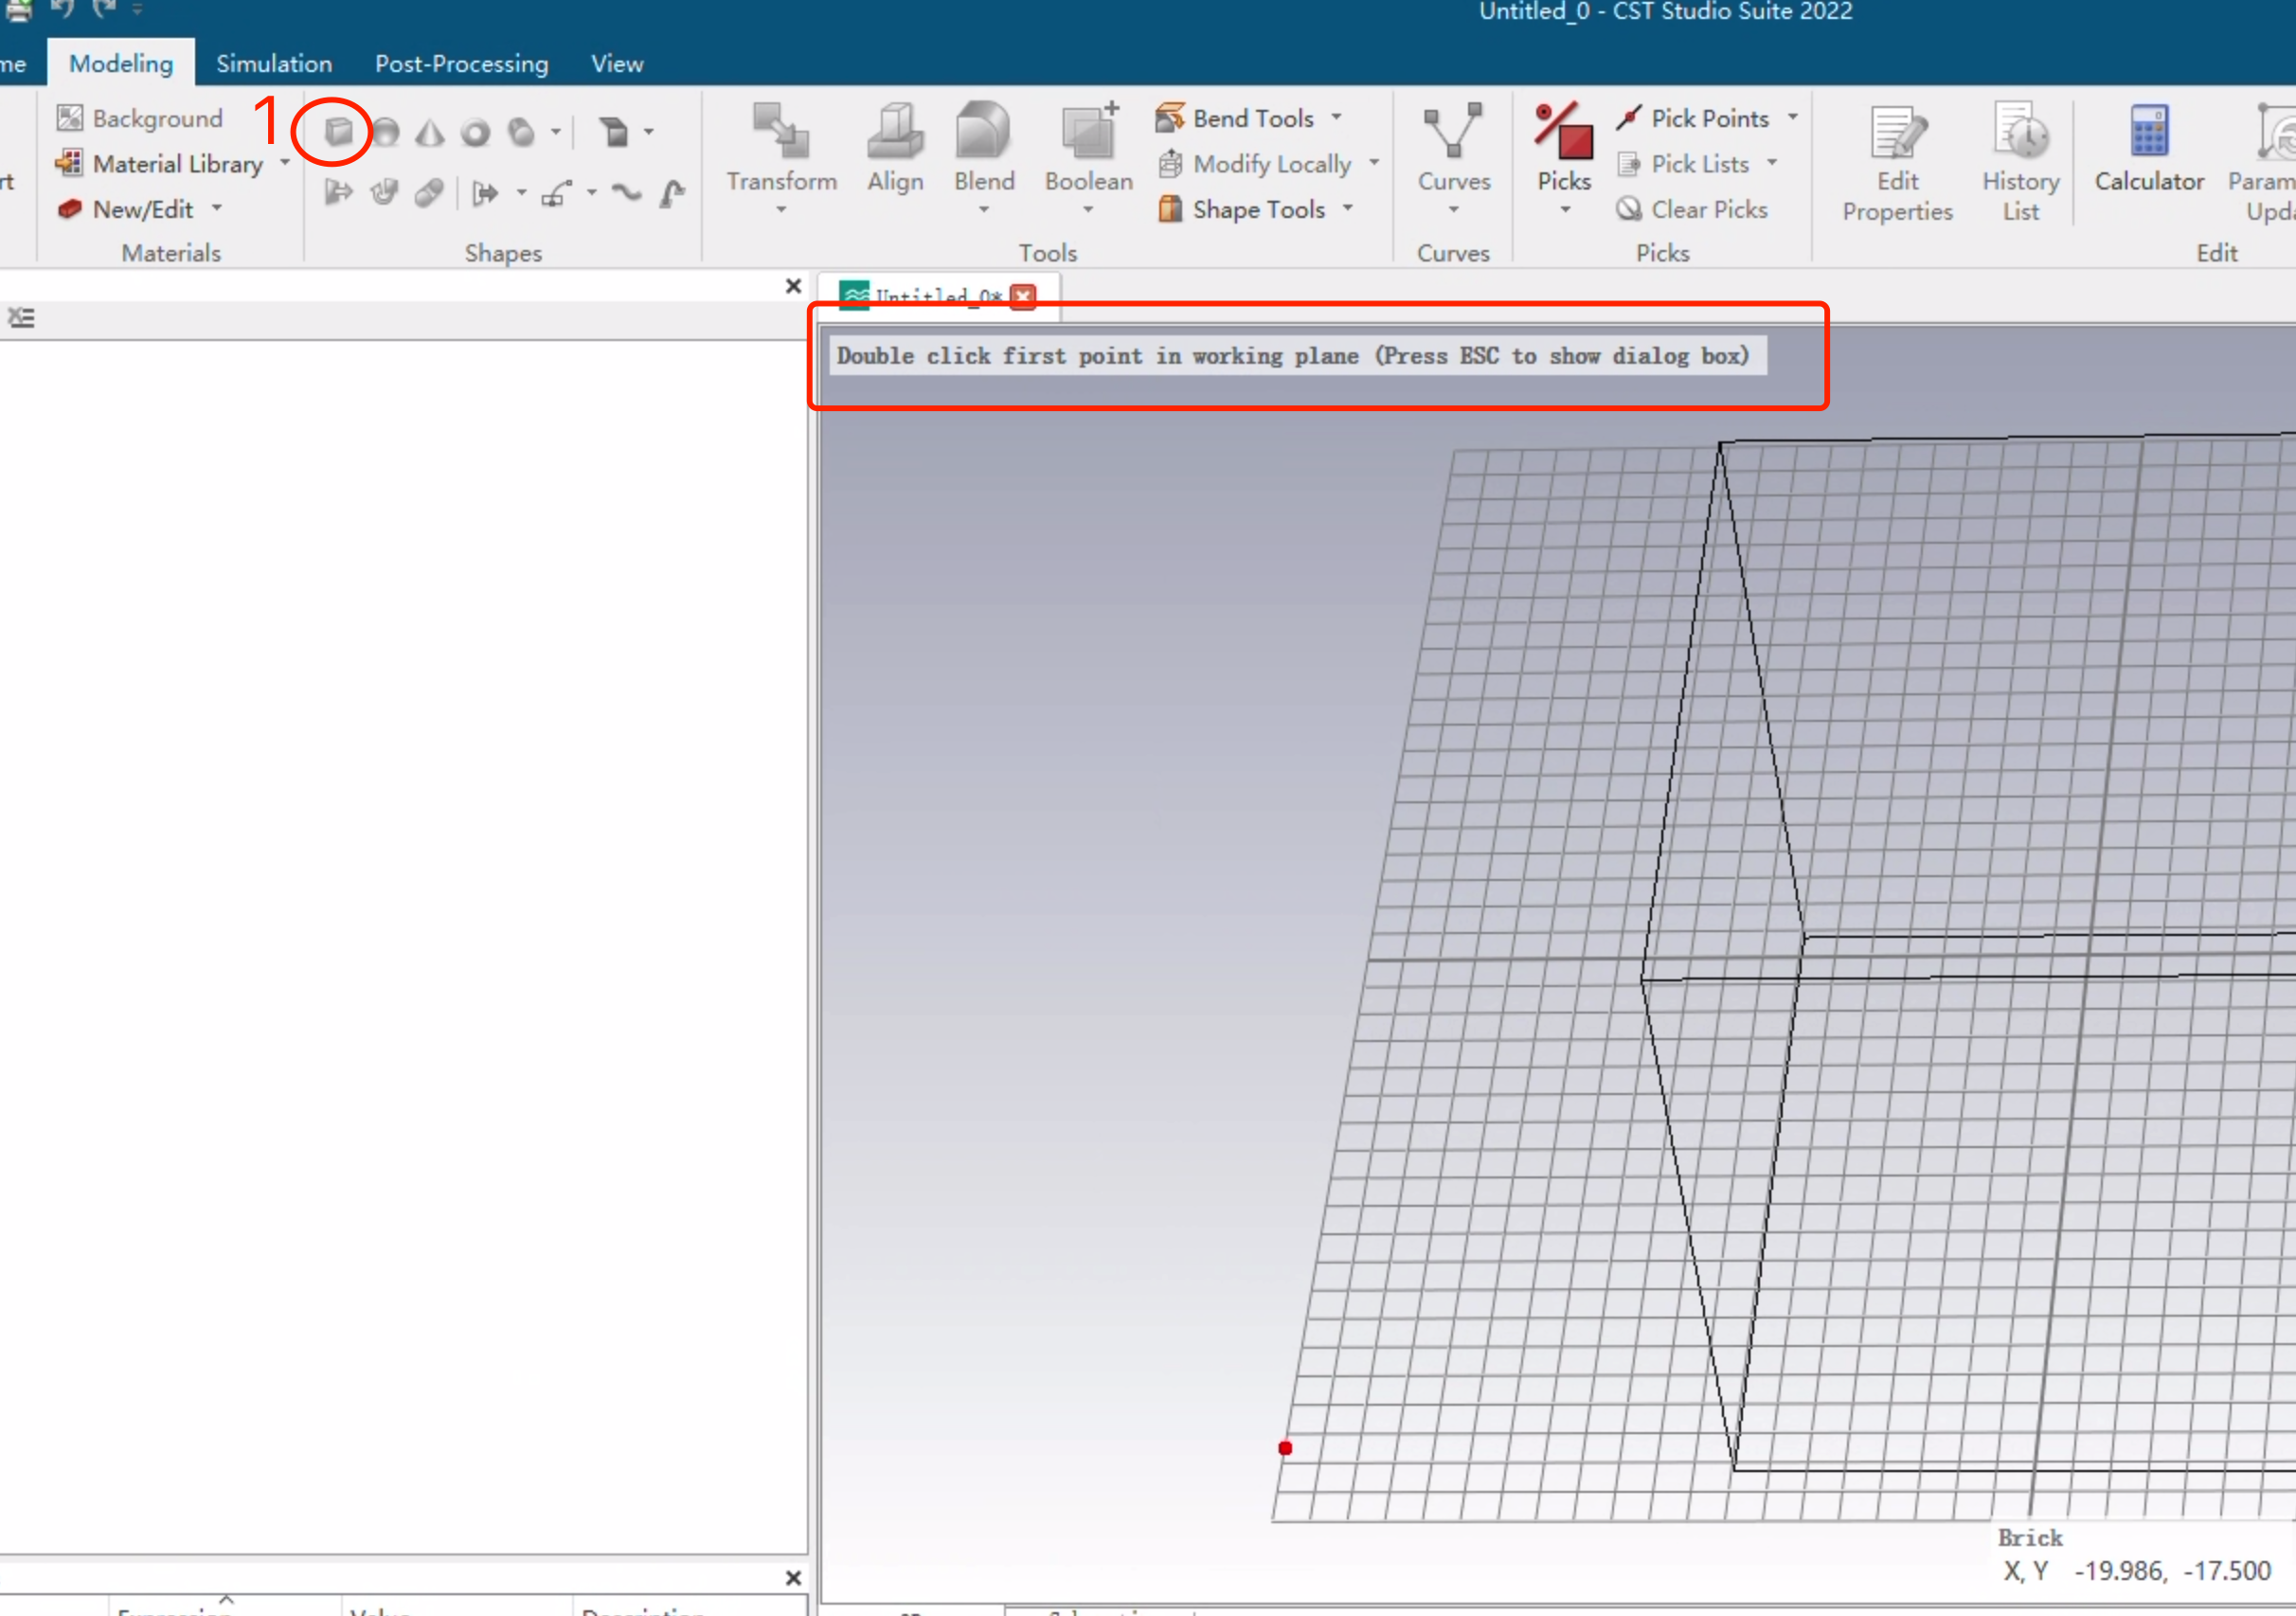Viewport: 2296px width, 1616px height.
Task: Open the Pick Points dropdown
Action: pyautogui.click(x=1793, y=118)
